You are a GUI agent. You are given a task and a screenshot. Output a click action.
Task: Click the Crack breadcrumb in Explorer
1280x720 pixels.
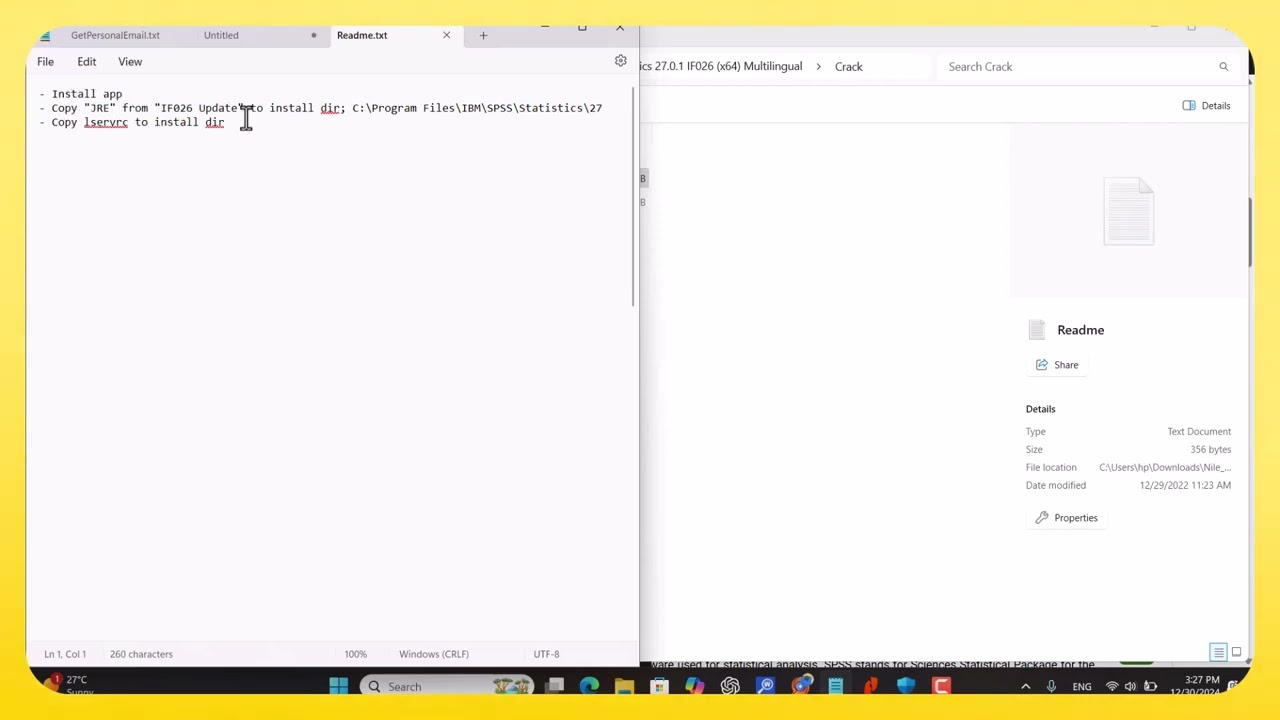tap(848, 66)
